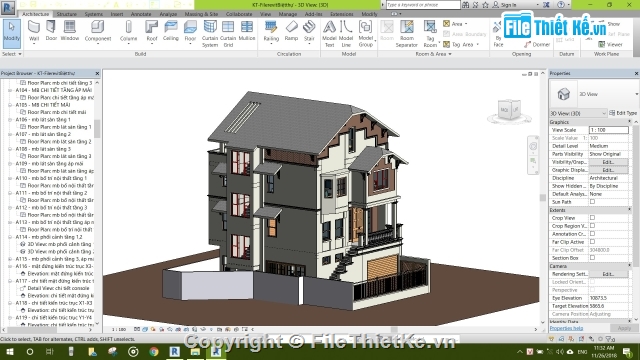This screenshot has height=360, width=640.
Task: Select the Modify tool
Action: click(x=11, y=33)
